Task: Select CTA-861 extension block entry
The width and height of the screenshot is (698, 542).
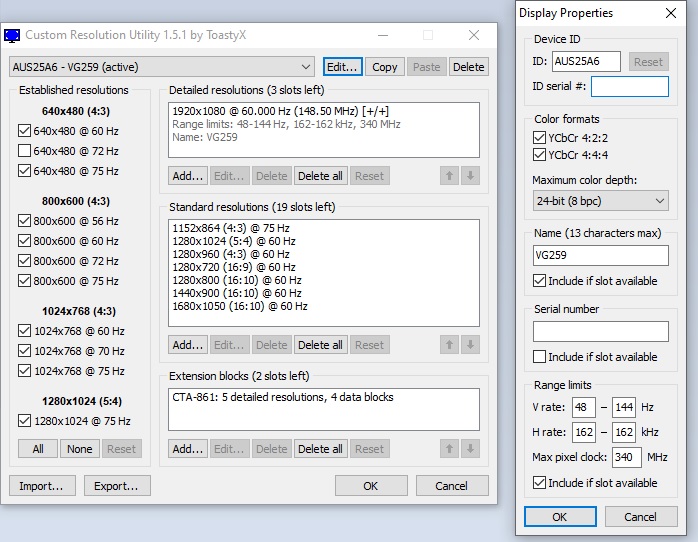Action: [x=283, y=397]
